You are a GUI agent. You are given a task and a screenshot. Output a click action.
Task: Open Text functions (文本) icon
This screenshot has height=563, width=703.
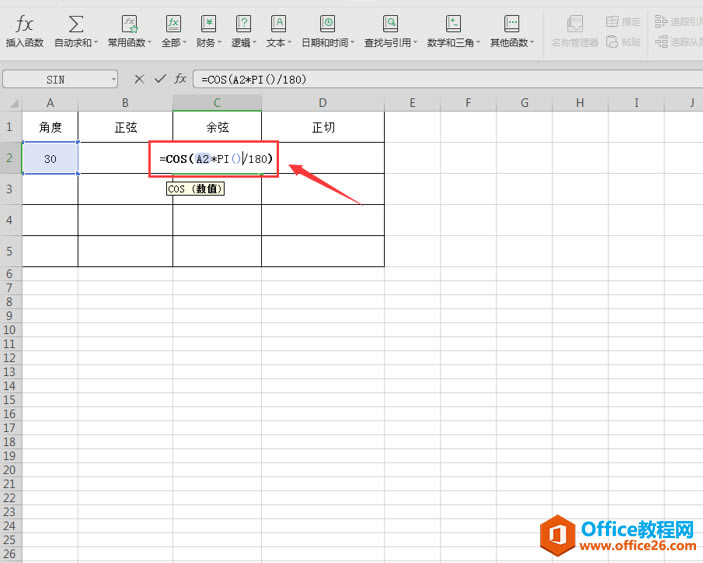coord(278,24)
